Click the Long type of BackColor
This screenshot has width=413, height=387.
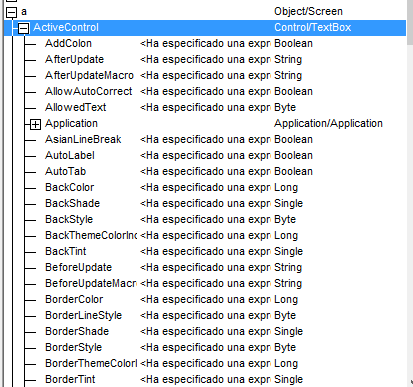[x=286, y=188]
